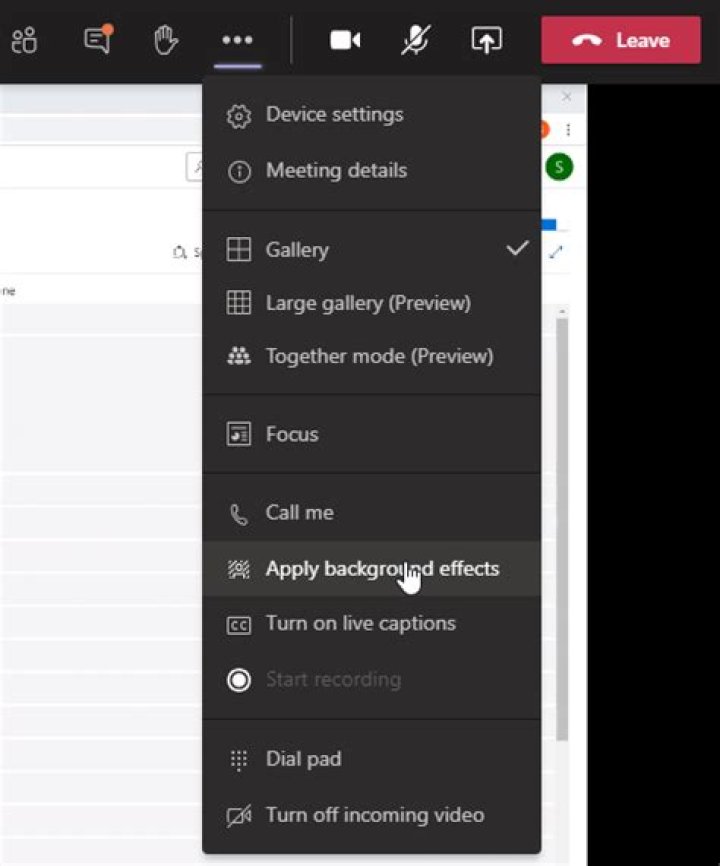Open the meeting chat icon
Viewport: 720px width, 866px height.
98,39
